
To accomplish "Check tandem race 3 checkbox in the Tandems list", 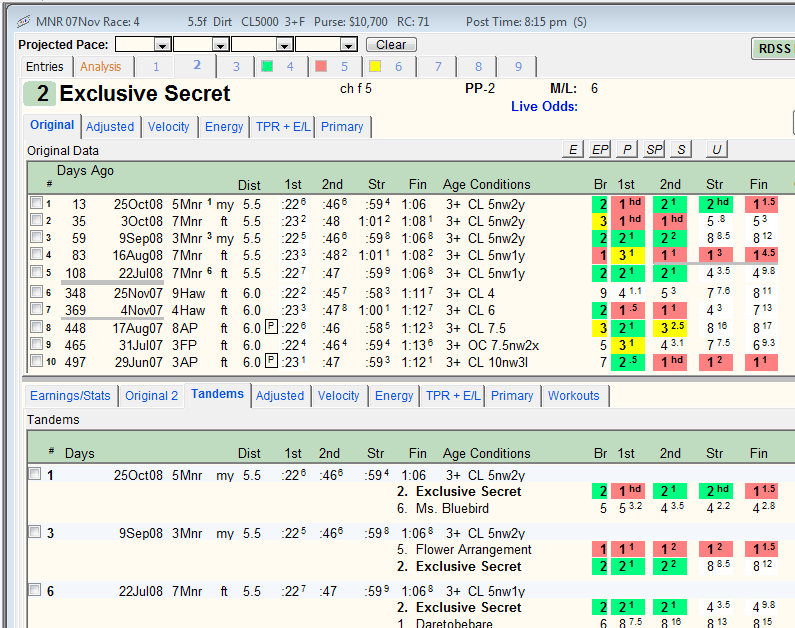I will (x=34, y=532).
